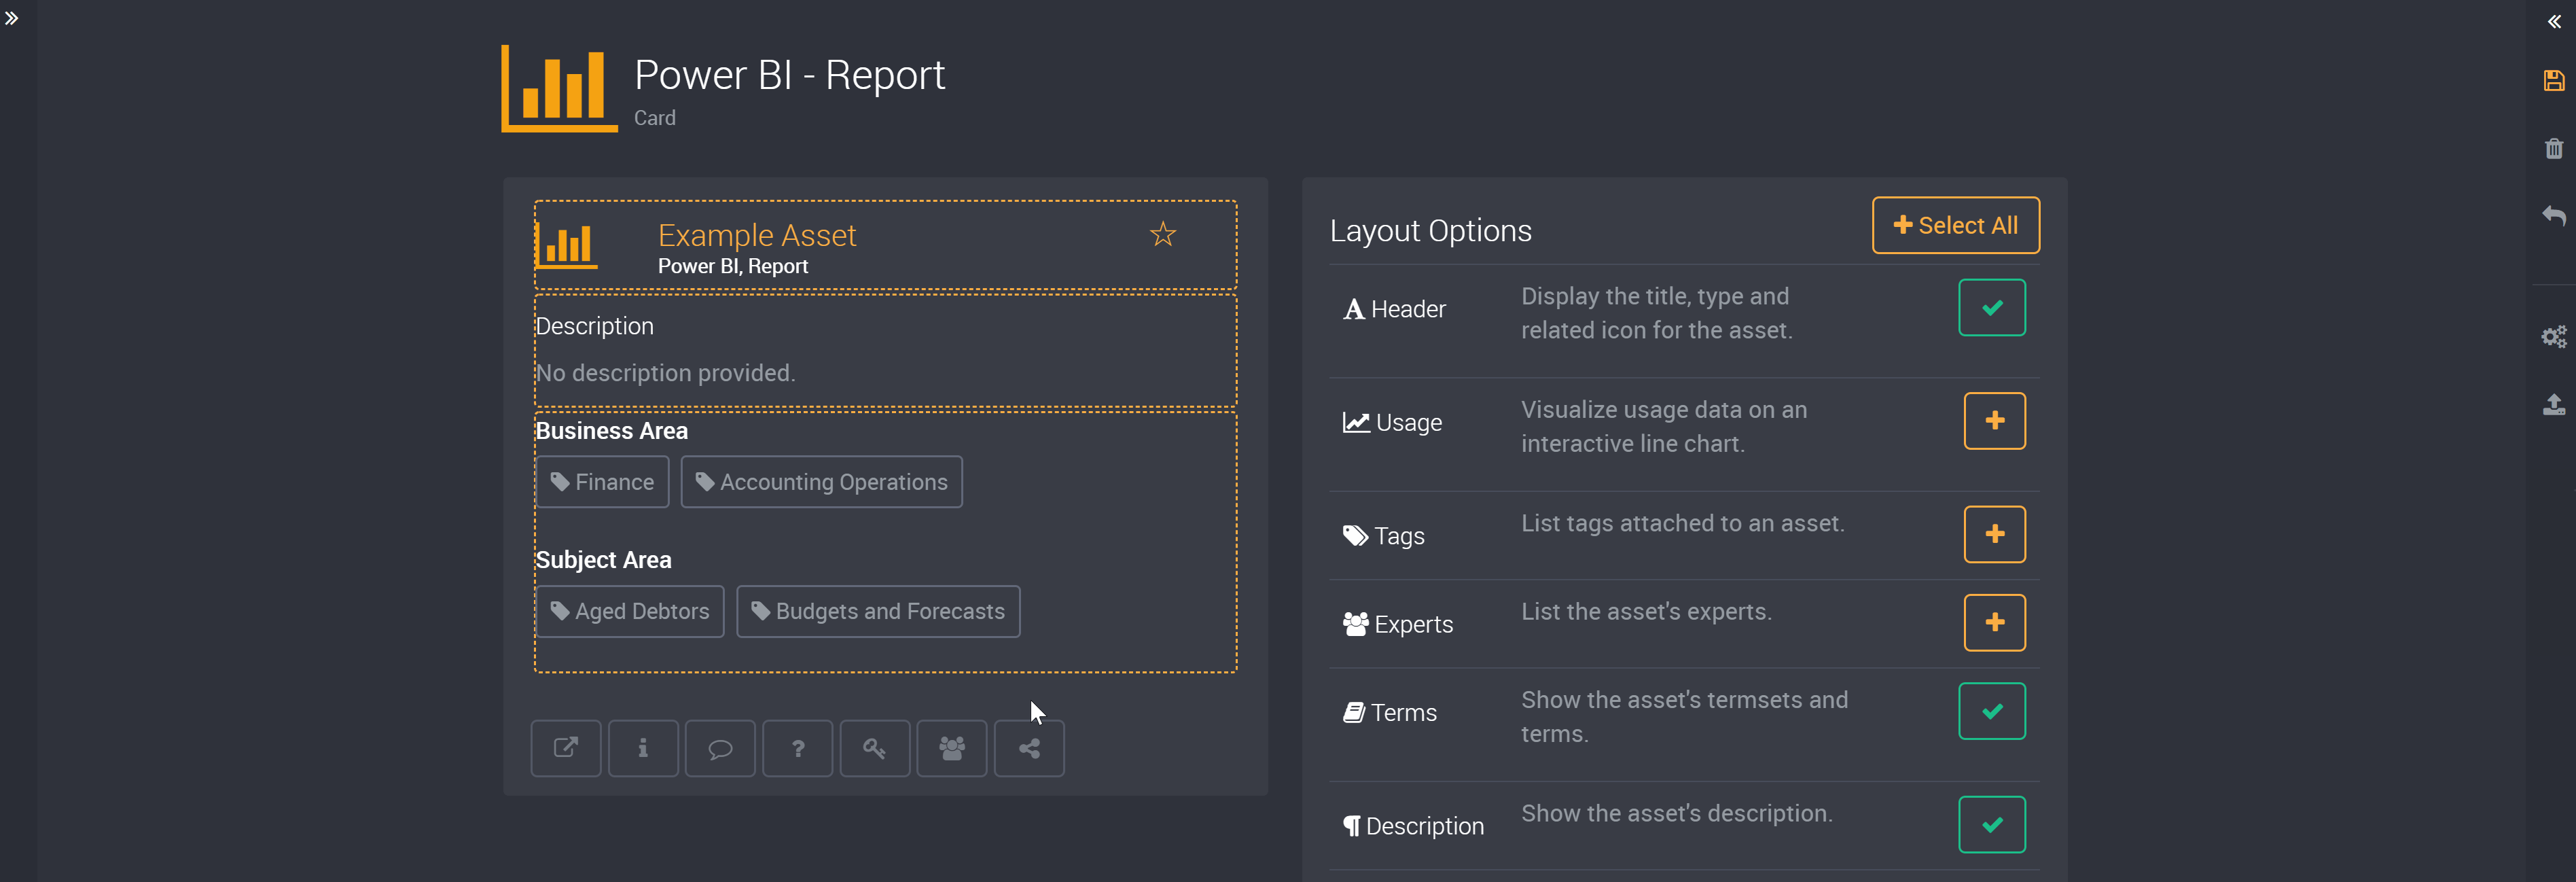Click the trash delete icon

click(x=2554, y=149)
